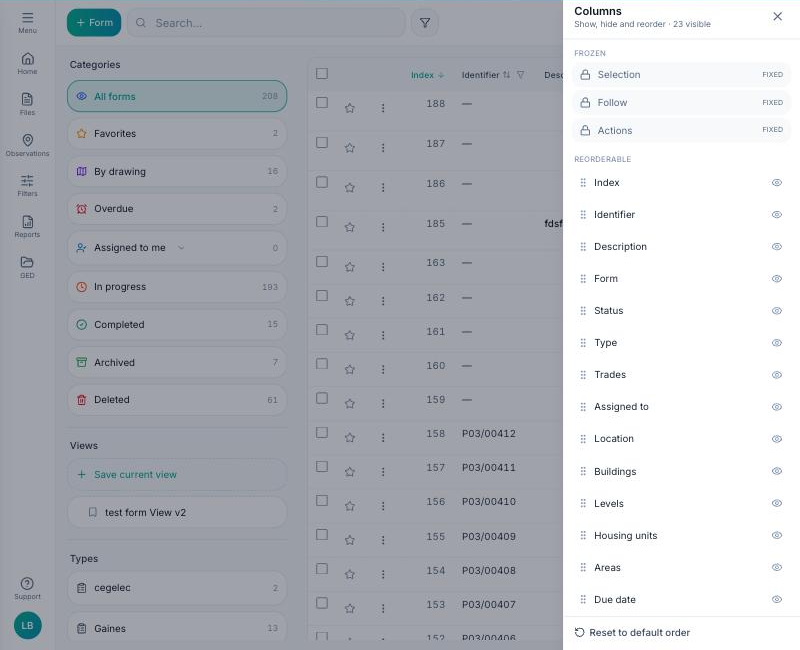The height and width of the screenshot is (650, 800).
Task: Go to Home in sidebar
Action: 28,63
